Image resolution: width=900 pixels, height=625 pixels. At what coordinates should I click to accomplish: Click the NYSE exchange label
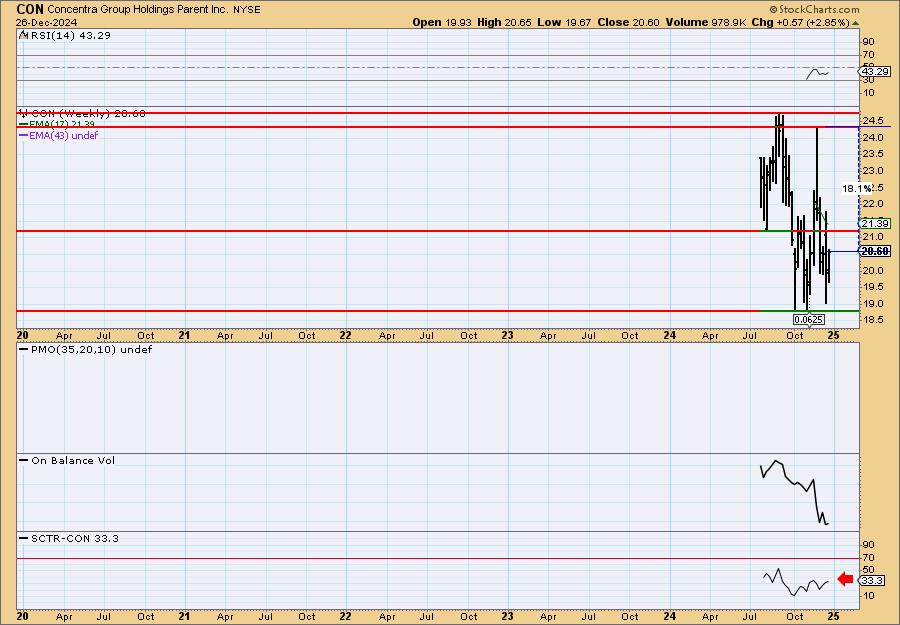click(x=247, y=10)
